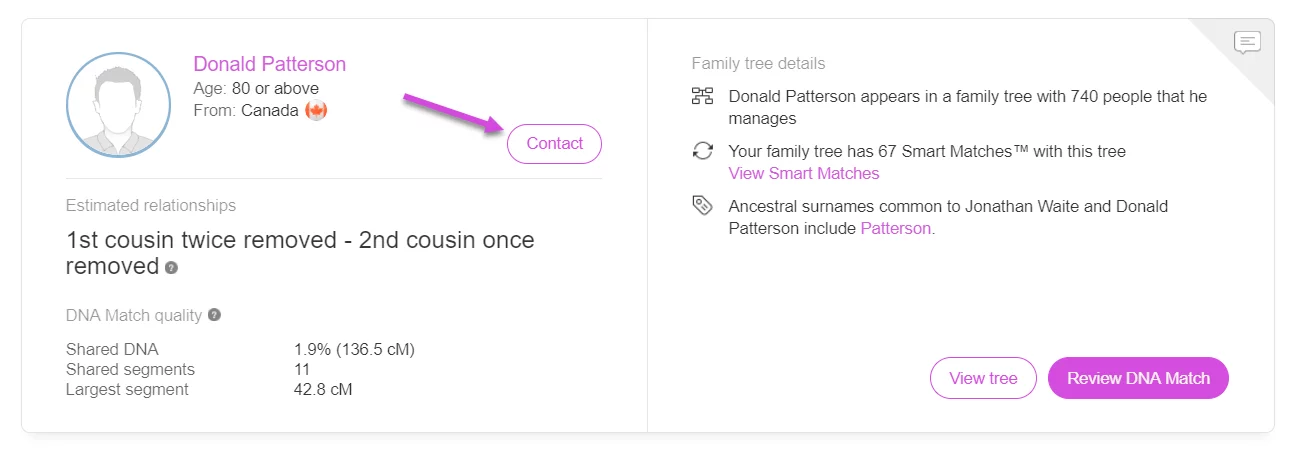Click the DNA Match quality help icon
The height and width of the screenshot is (449, 1301).
(214, 315)
